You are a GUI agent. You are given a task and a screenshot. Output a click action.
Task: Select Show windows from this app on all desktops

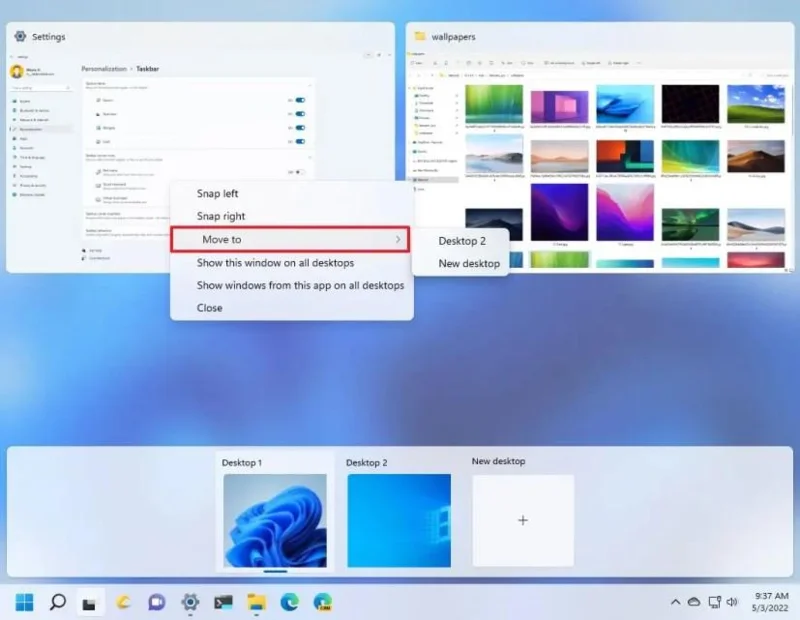pos(292,285)
